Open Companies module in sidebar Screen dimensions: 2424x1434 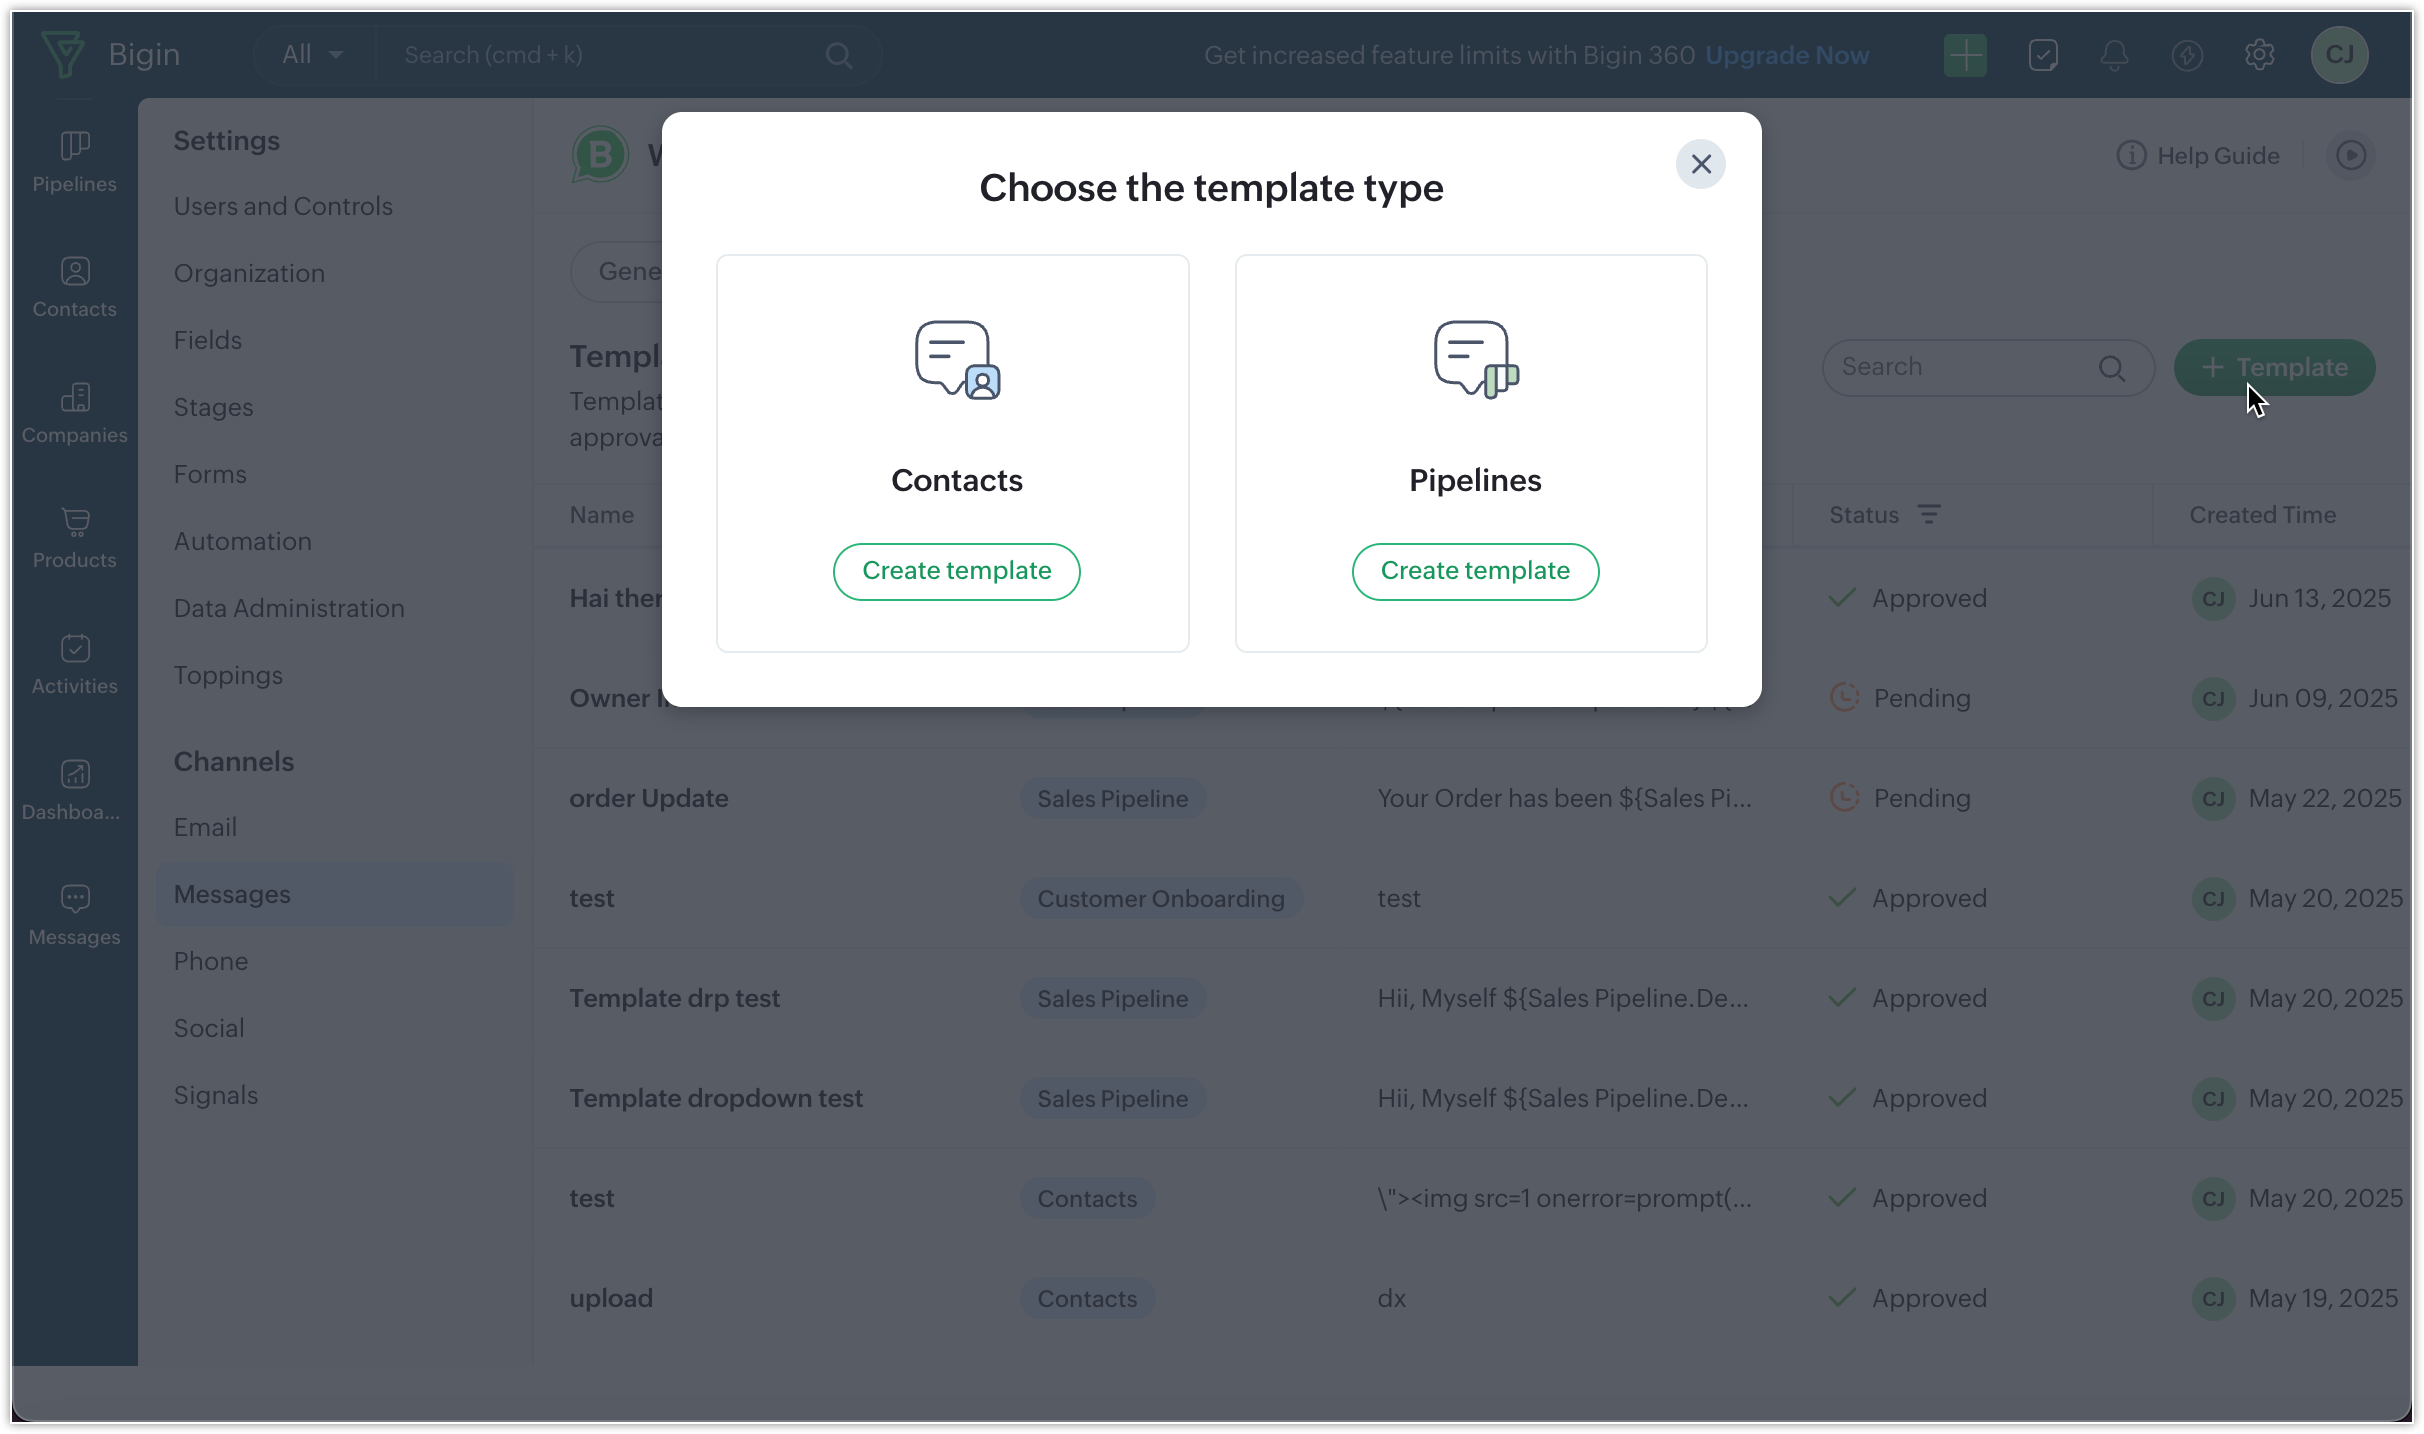click(x=74, y=413)
